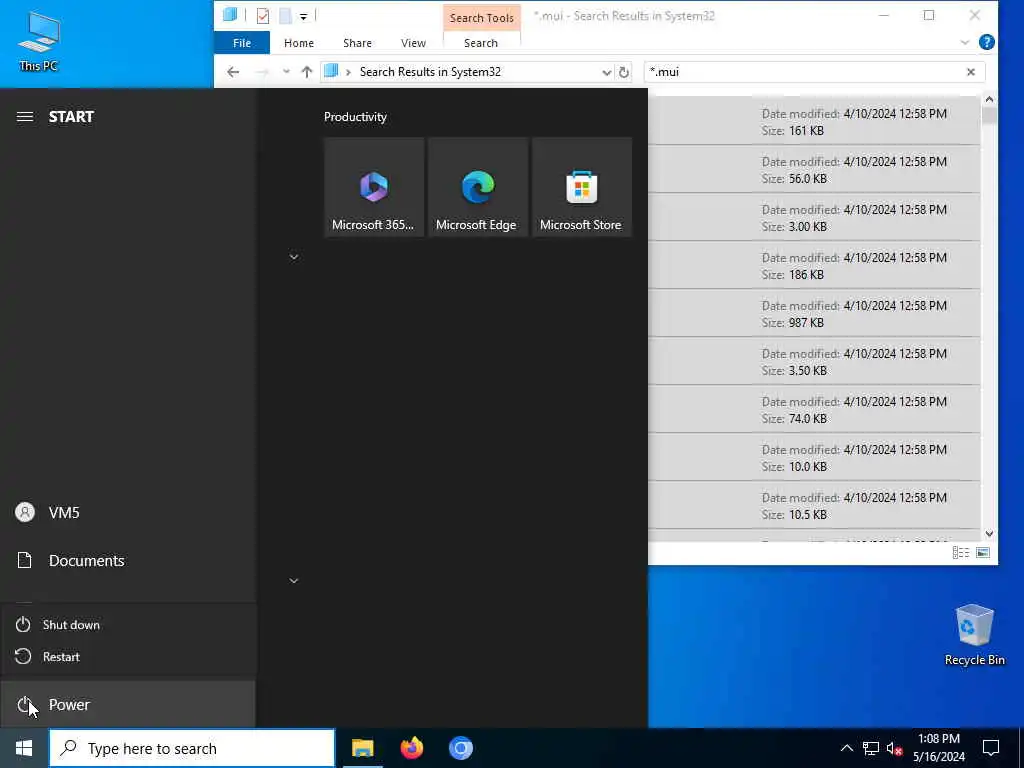Screen dimensions: 1024x768
Task: Go up one folder level
Action: click(307, 72)
